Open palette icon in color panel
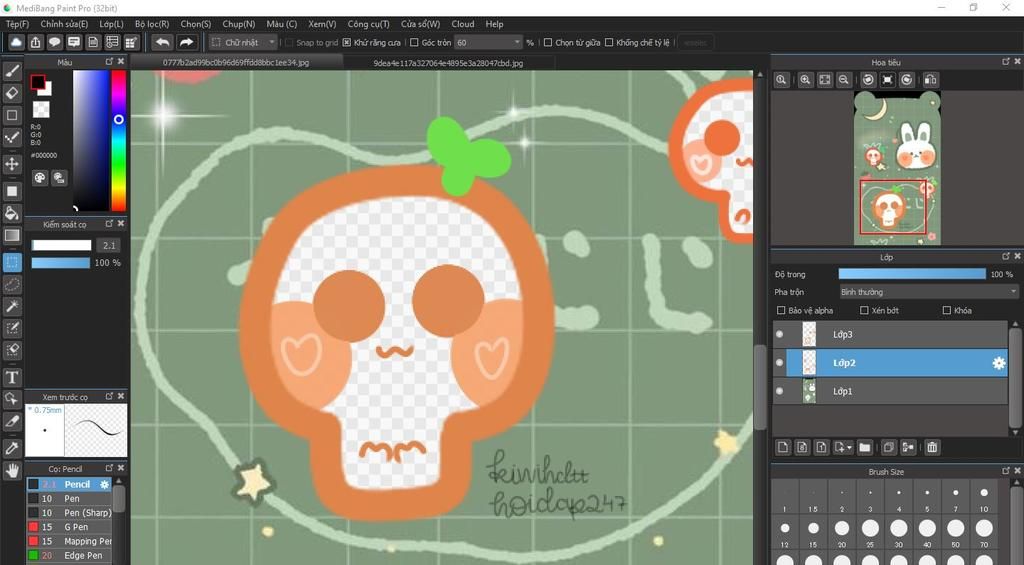 click(40, 178)
